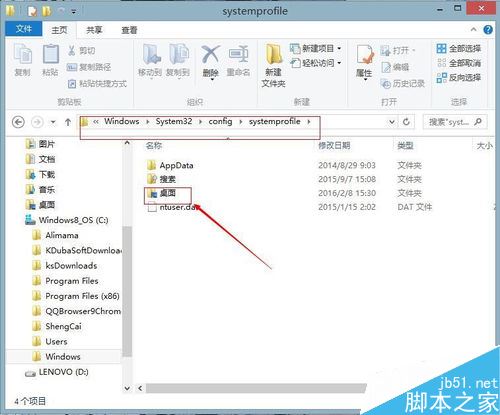500x415 pixels.
Task: Select the folder dated 2016/2/8 15:30
Action: click(161, 193)
